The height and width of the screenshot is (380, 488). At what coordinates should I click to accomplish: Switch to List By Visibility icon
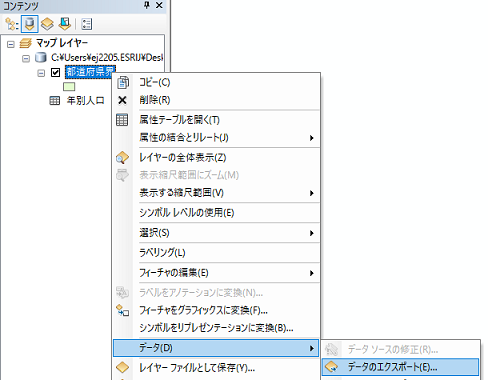pos(47,24)
